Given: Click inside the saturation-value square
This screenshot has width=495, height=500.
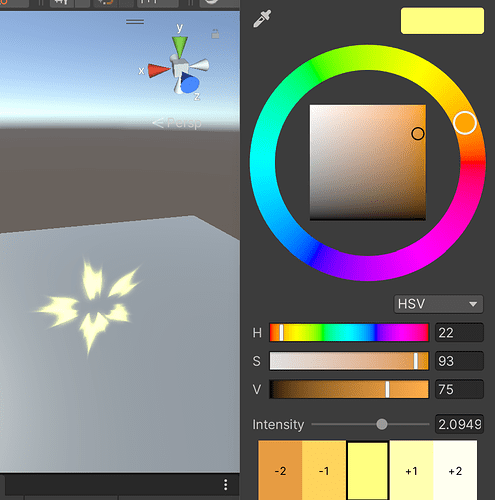Looking at the screenshot, I should [368, 162].
